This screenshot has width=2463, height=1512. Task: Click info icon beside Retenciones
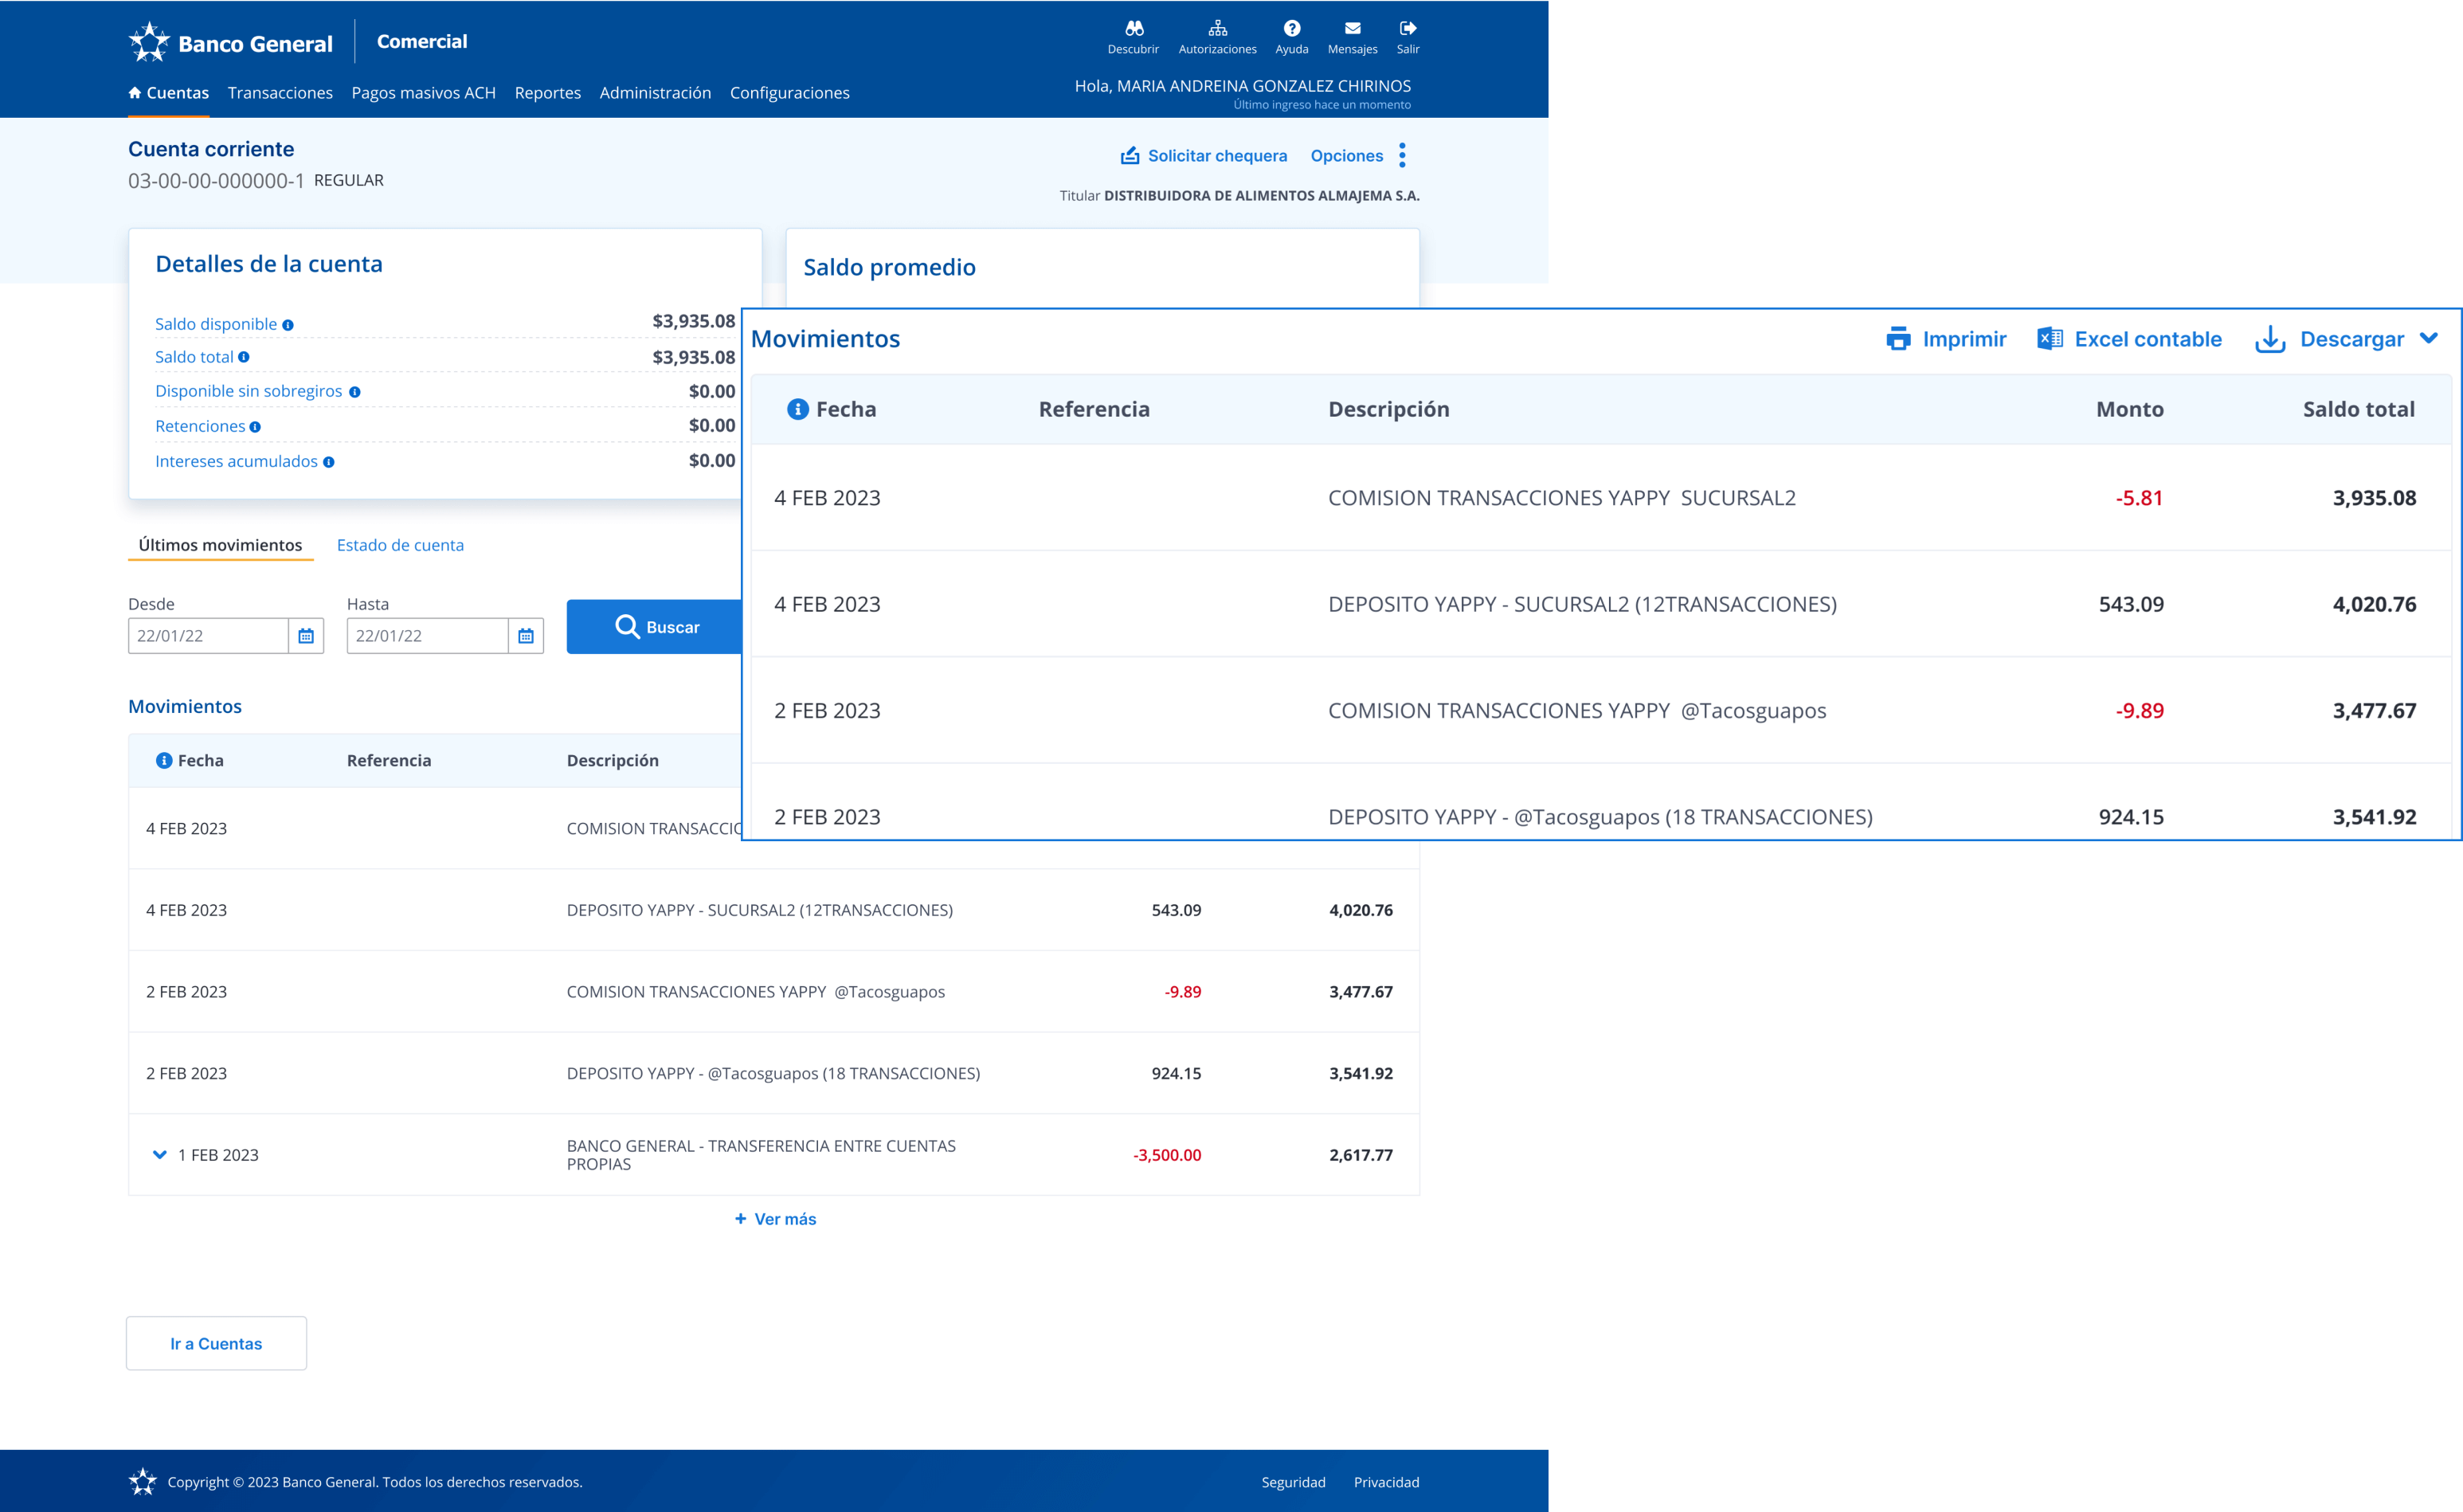255,427
